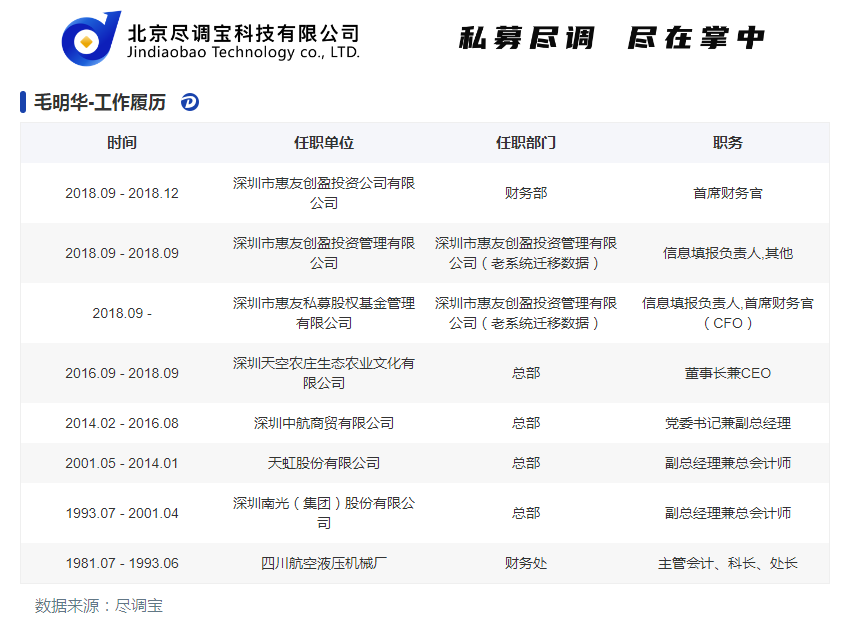This screenshot has width=850, height=625.
Task: Click the 时间 column header
Action: coord(122,143)
